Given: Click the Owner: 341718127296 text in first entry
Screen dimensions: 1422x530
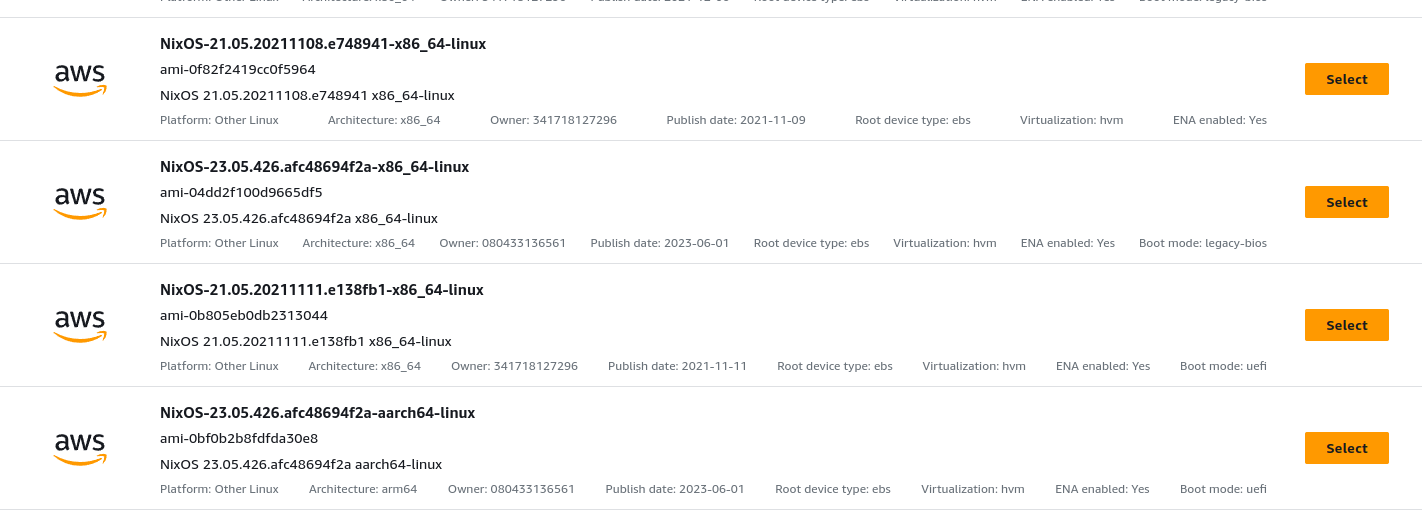Looking at the screenshot, I should coord(553,120).
